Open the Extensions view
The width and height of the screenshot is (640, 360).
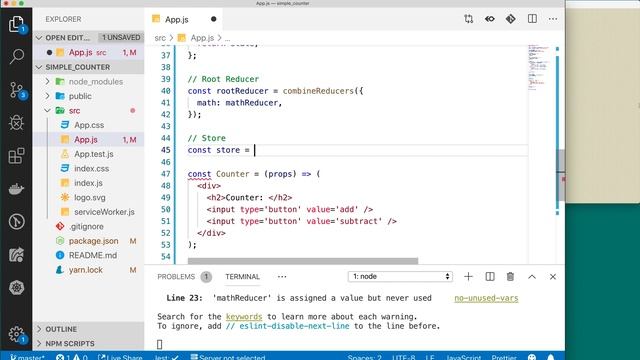pyautogui.click(x=16, y=156)
